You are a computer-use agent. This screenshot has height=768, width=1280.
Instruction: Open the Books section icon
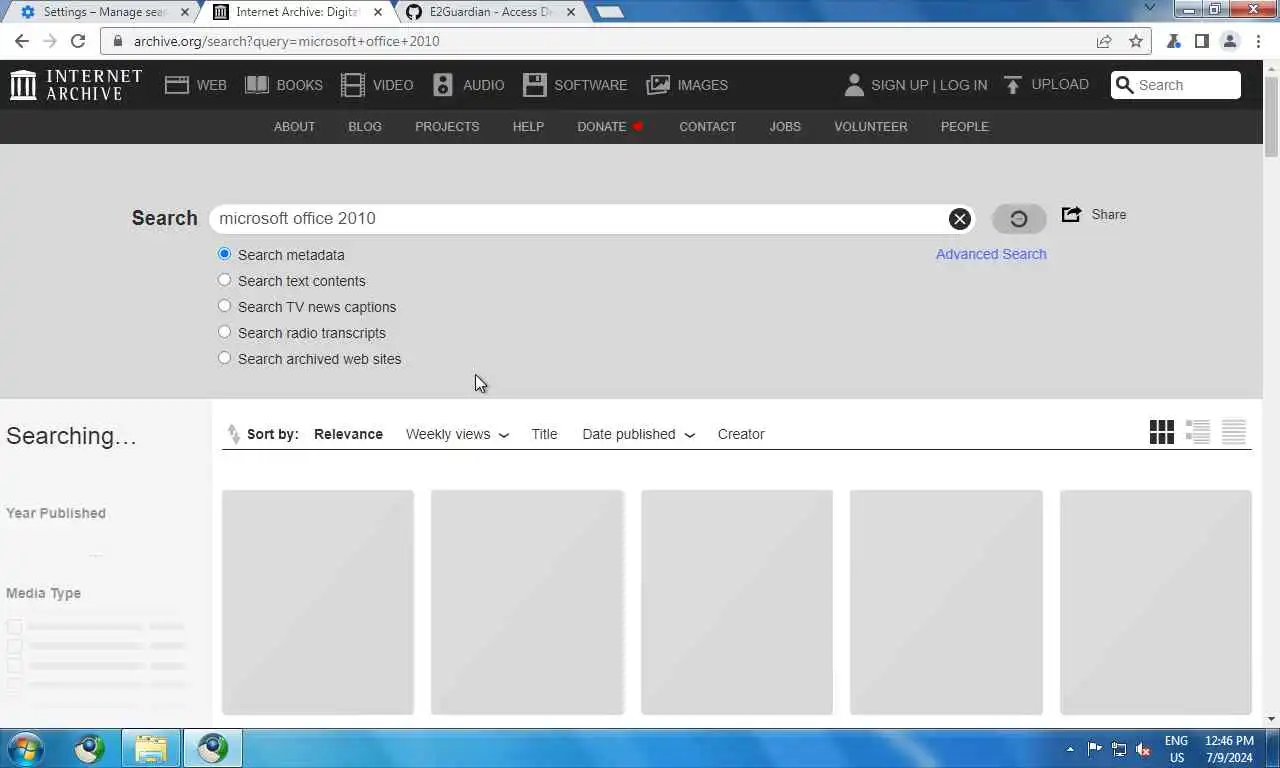click(257, 85)
